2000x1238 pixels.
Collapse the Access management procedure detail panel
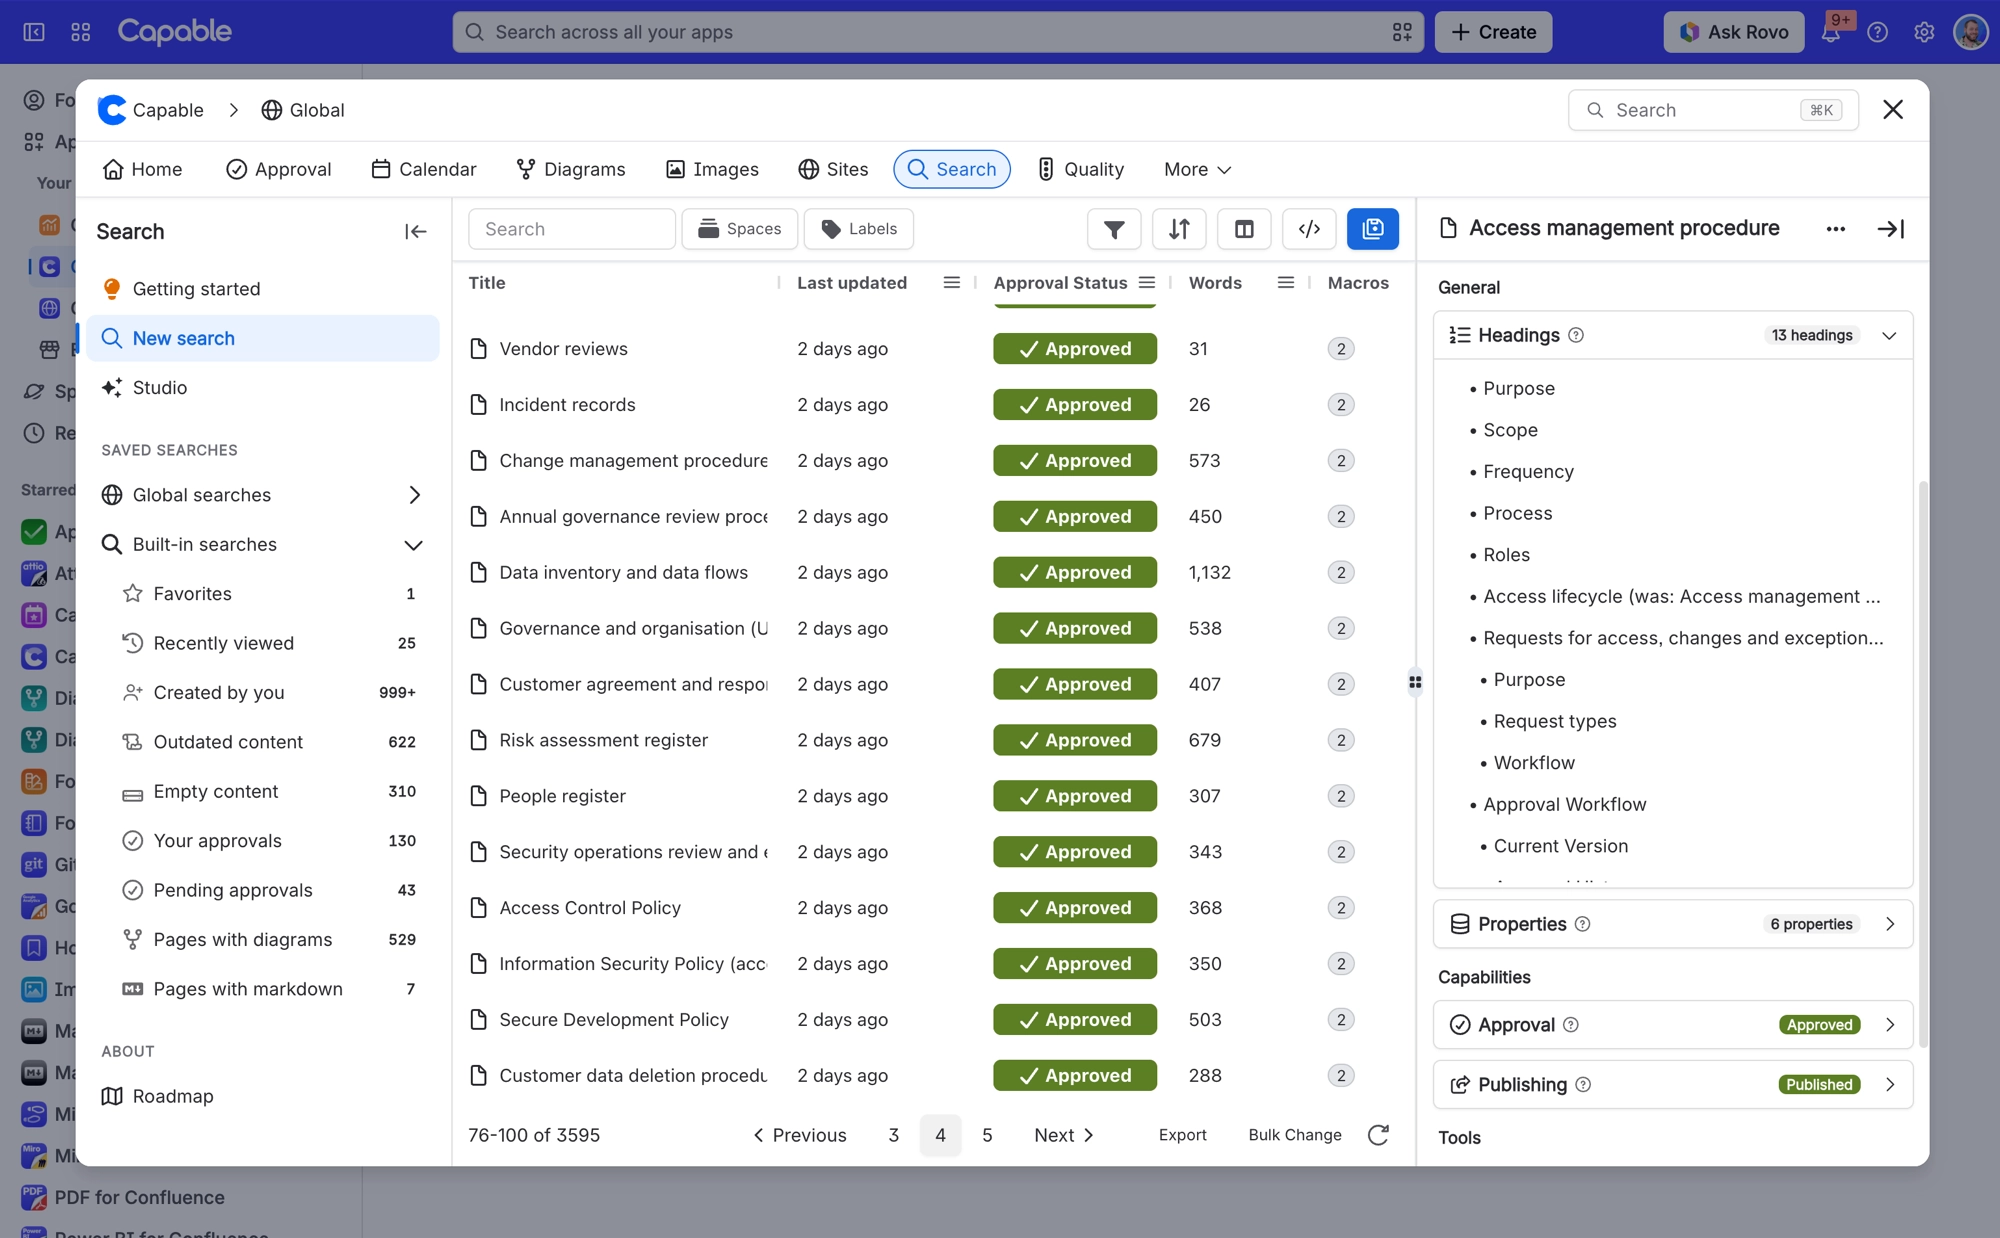coord(1890,229)
